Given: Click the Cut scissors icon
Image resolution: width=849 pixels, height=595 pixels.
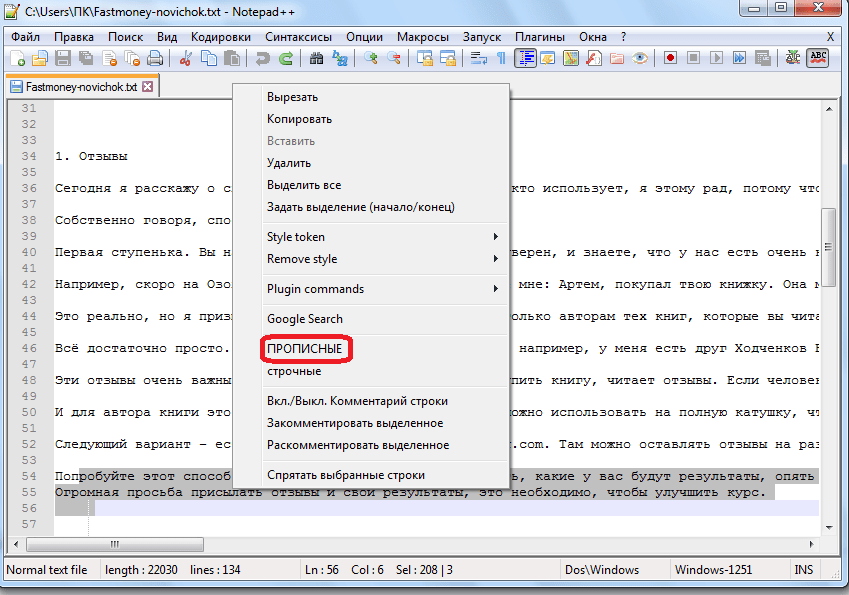Looking at the screenshot, I should point(185,58).
